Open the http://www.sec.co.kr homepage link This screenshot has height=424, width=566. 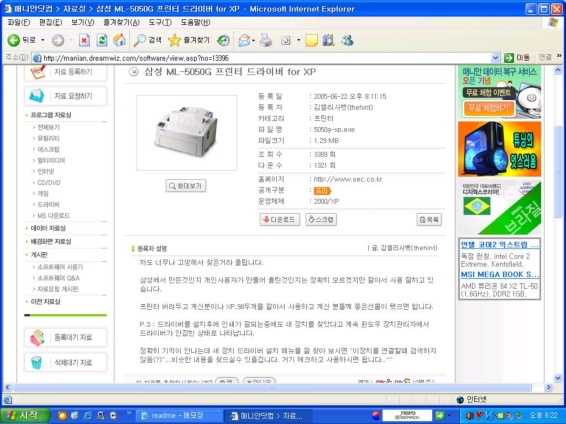point(348,179)
